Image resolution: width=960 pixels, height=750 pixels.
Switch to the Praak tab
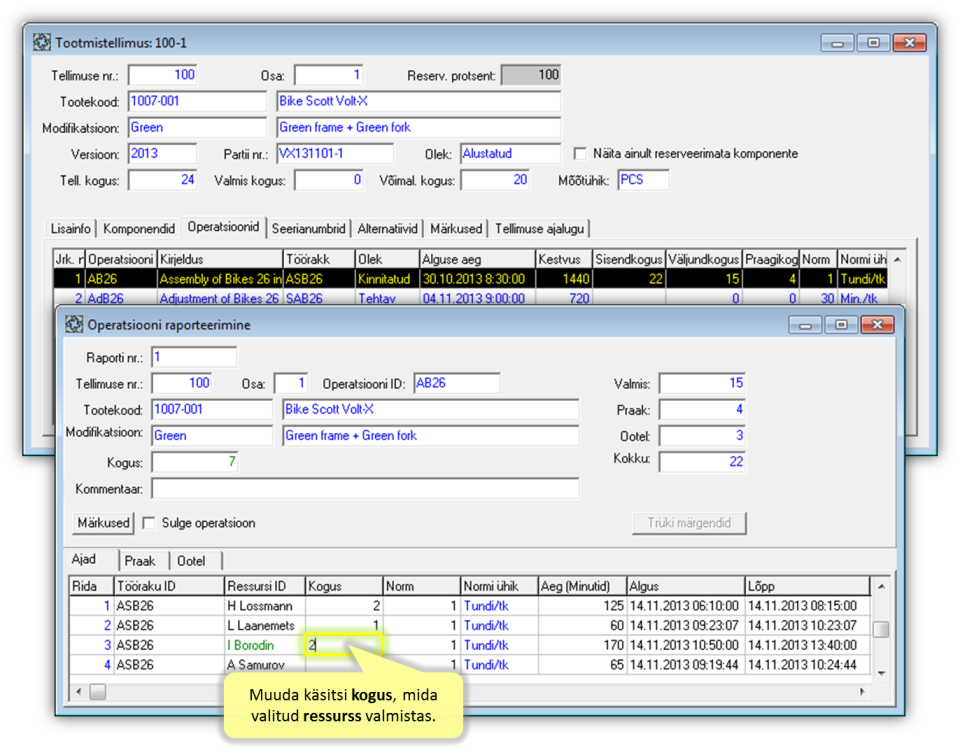(140, 561)
